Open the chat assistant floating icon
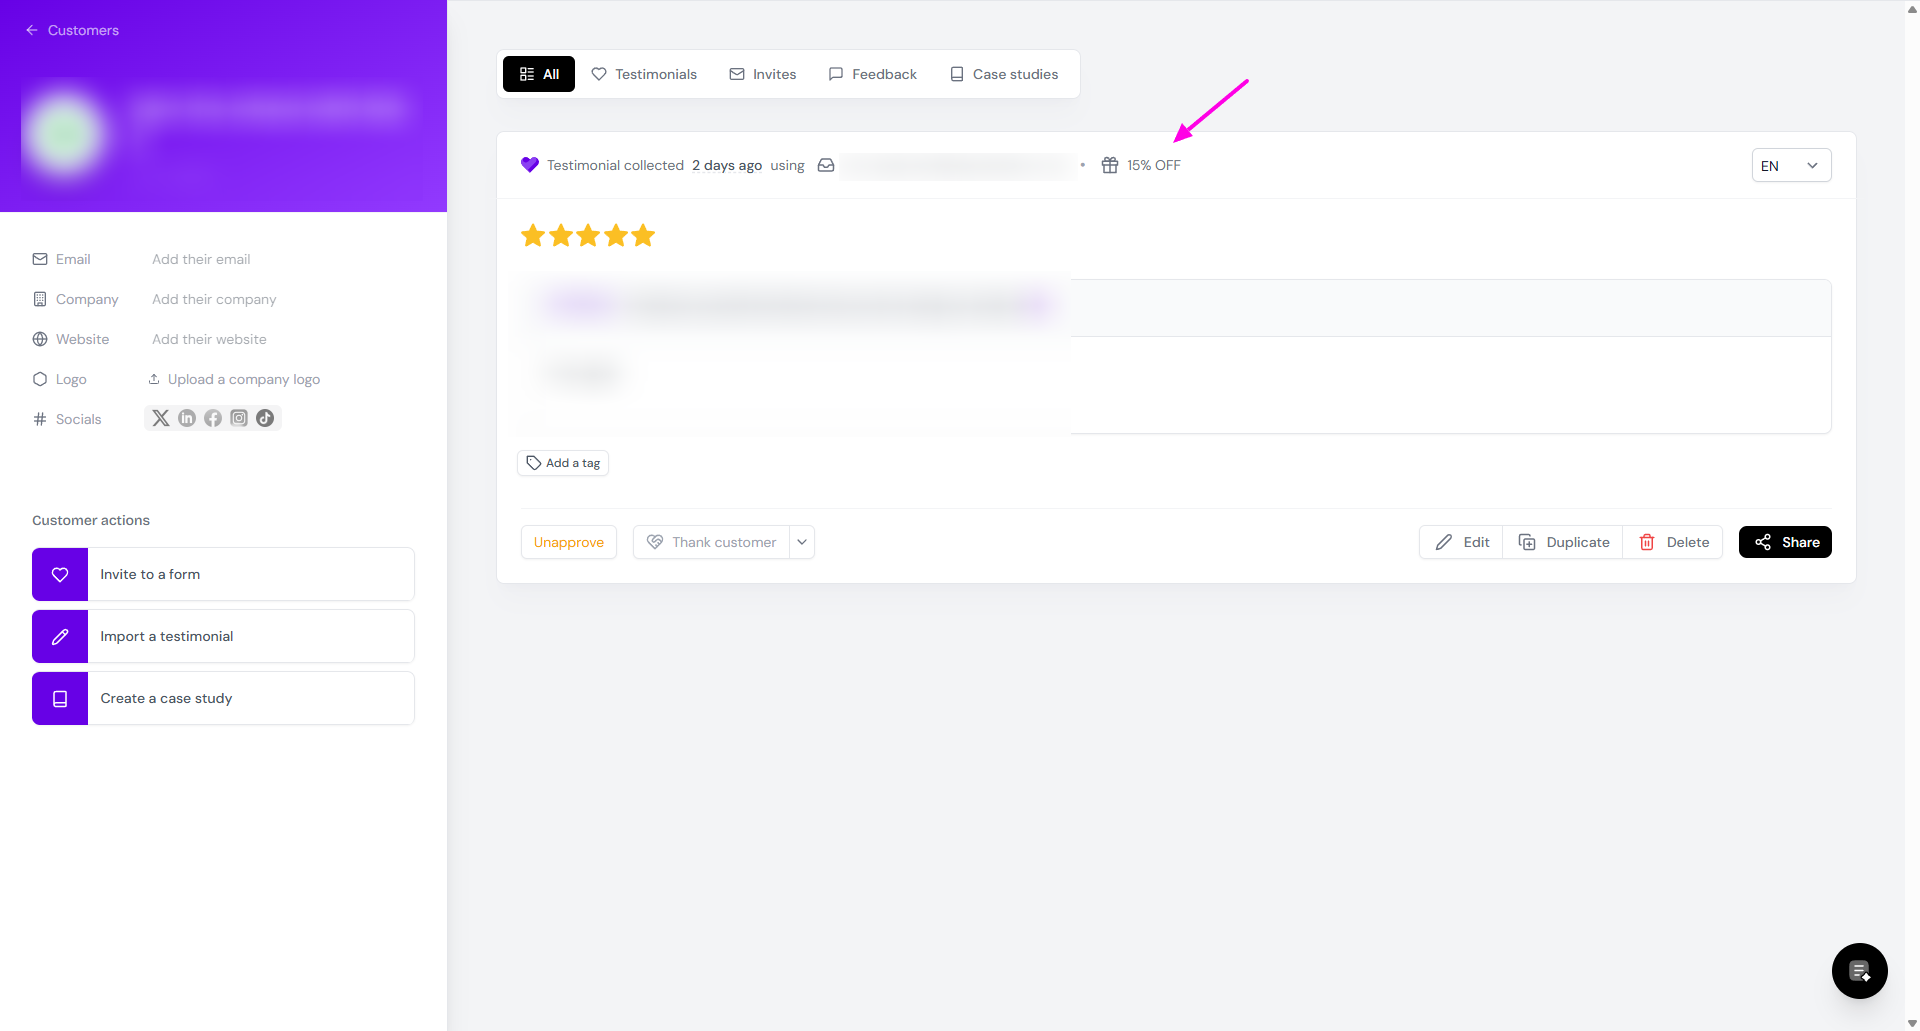1920x1031 pixels. coord(1859,970)
